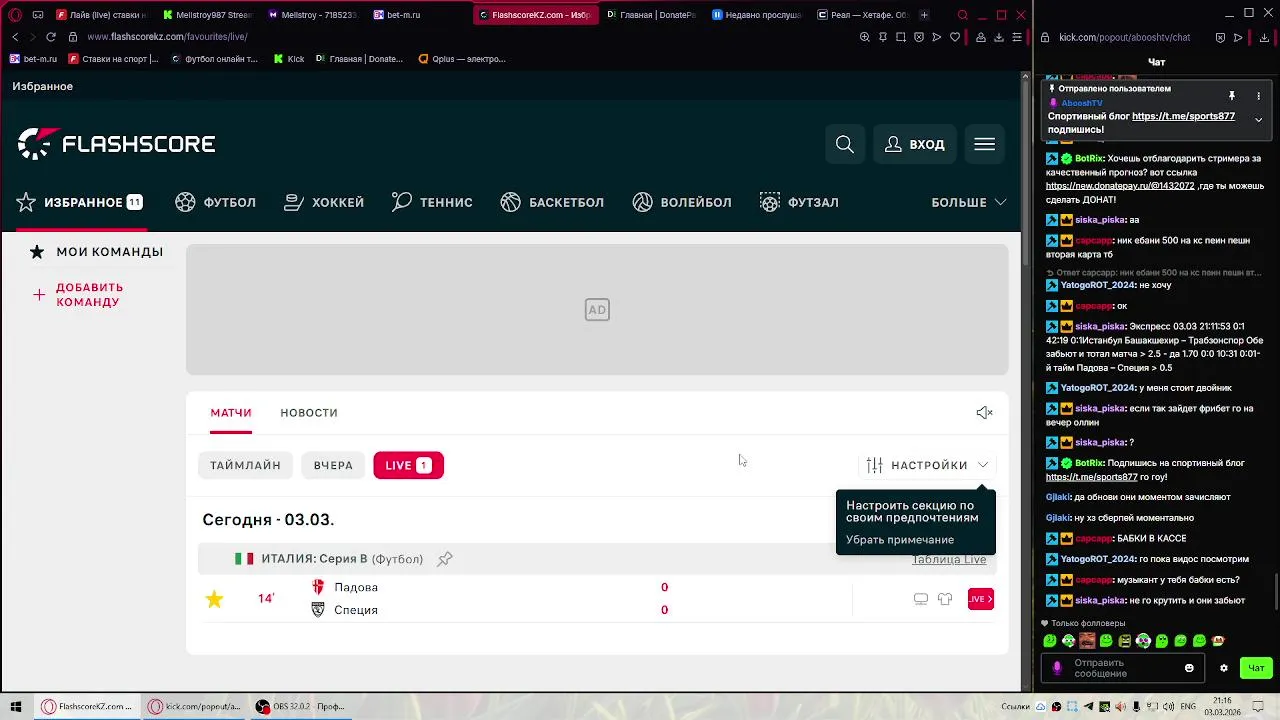
Task: Select the ВЧЕРА filter
Action: tap(333, 465)
